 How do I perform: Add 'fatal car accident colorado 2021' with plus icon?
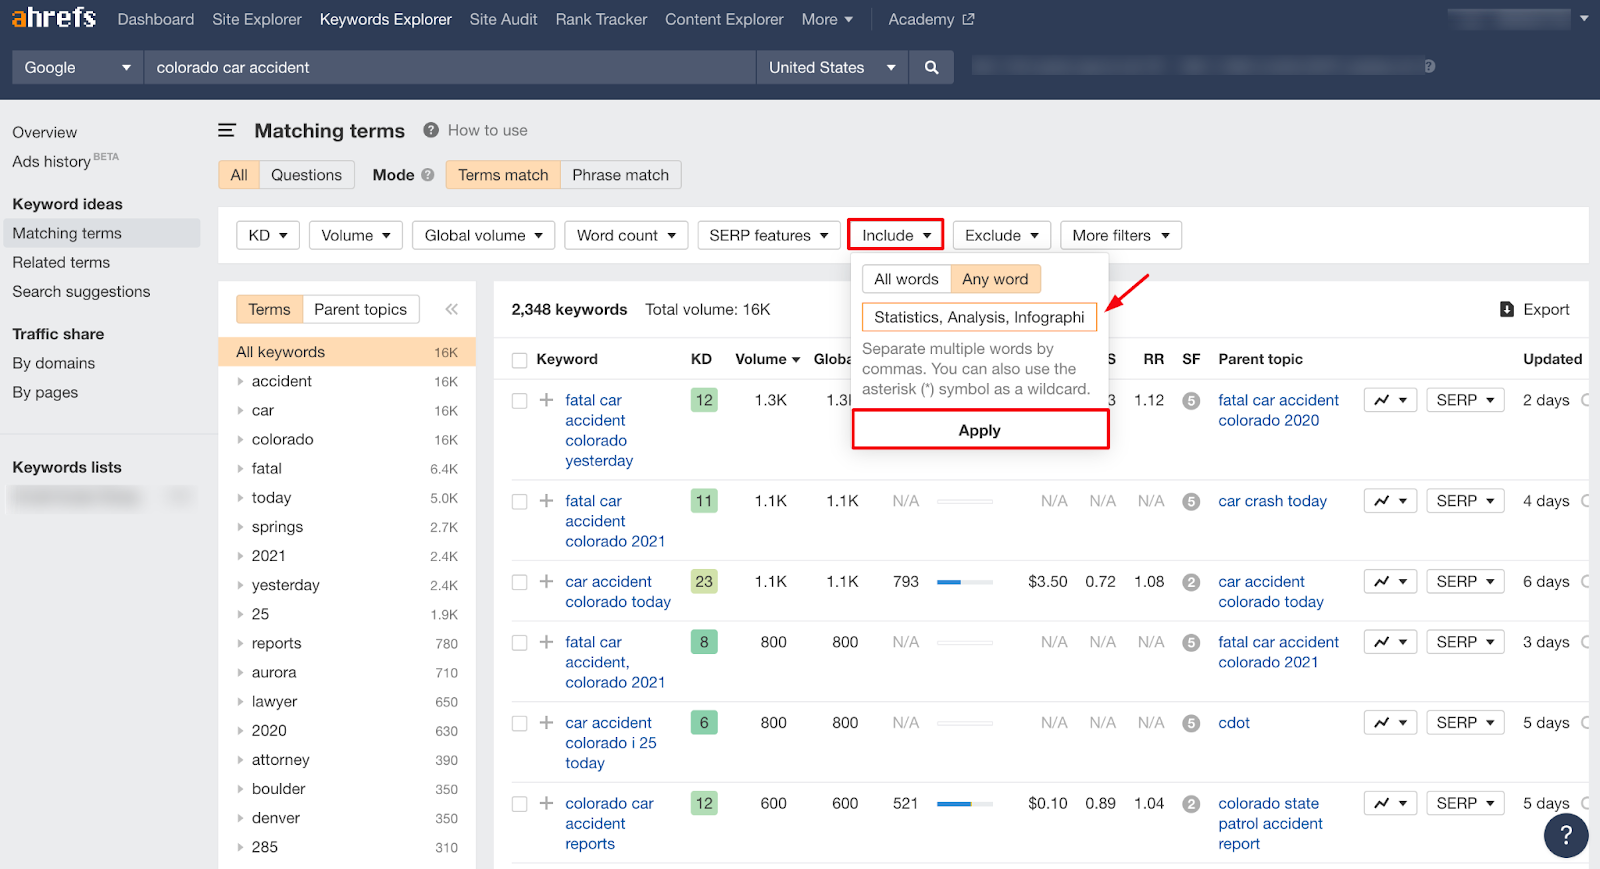pyautogui.click(x=546, y=501)
